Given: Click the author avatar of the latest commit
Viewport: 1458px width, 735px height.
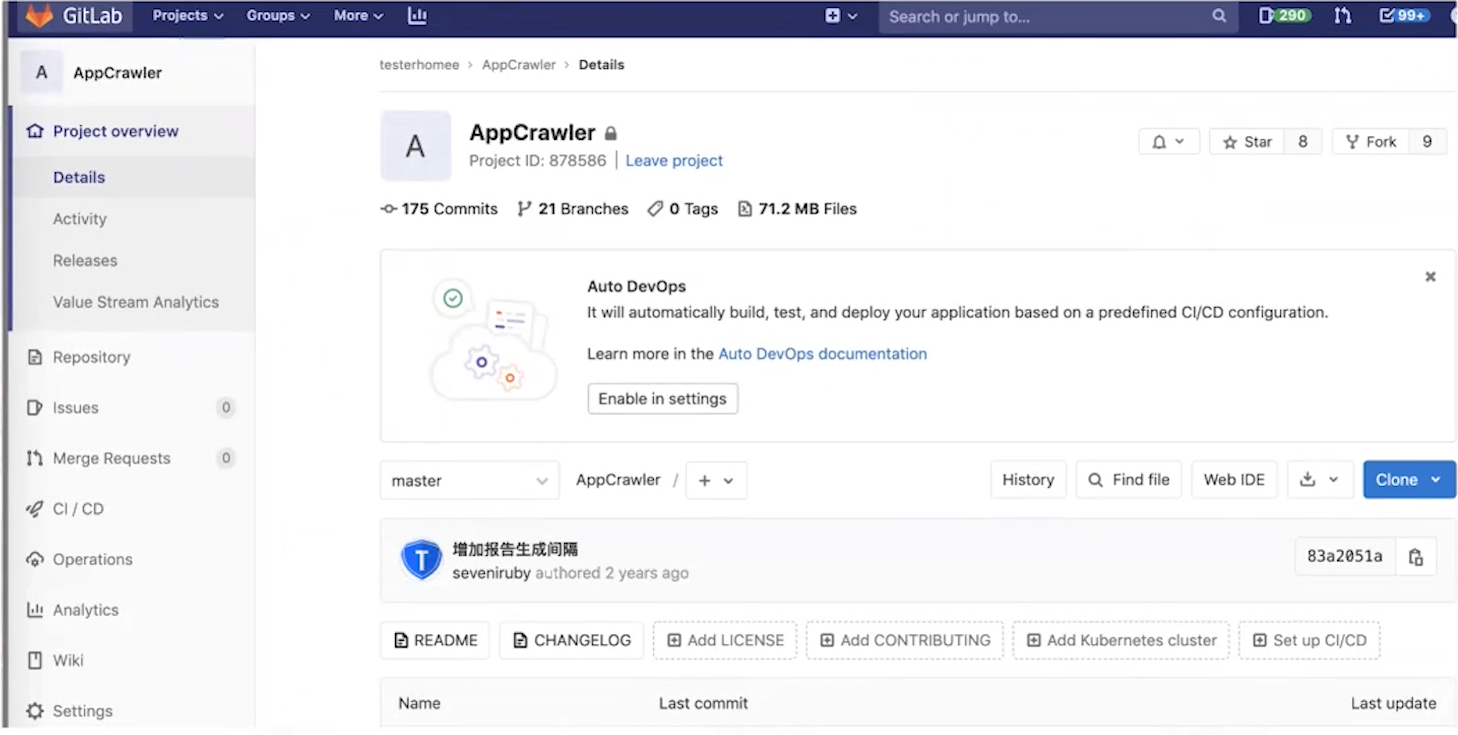Looking at the screenshot, I should [x=421, y=560].
